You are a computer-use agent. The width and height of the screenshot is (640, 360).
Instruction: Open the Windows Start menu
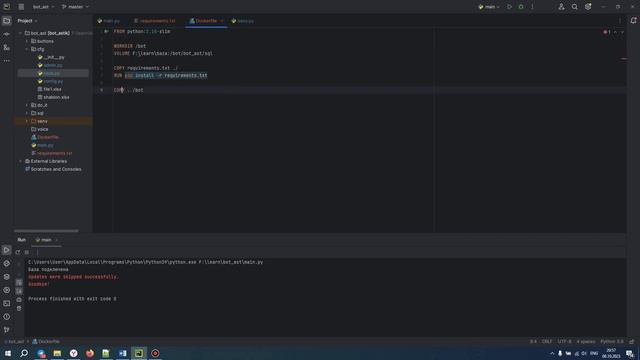coord(8,353)
